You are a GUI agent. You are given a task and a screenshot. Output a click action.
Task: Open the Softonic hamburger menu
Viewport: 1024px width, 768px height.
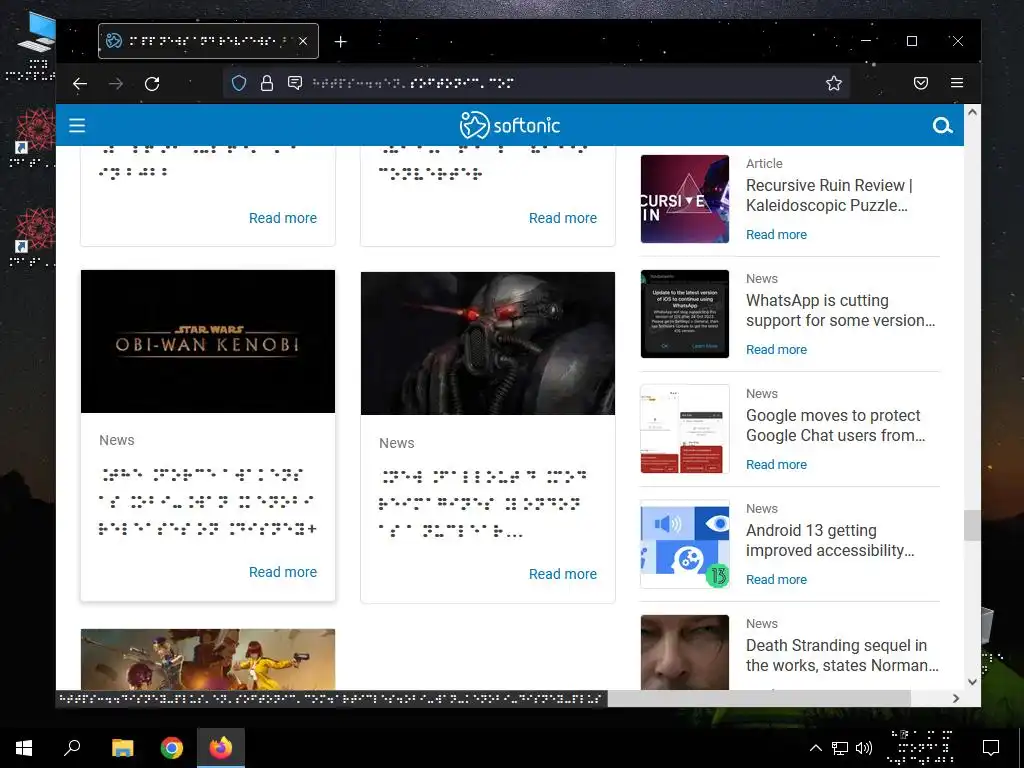tap(77, 125)
